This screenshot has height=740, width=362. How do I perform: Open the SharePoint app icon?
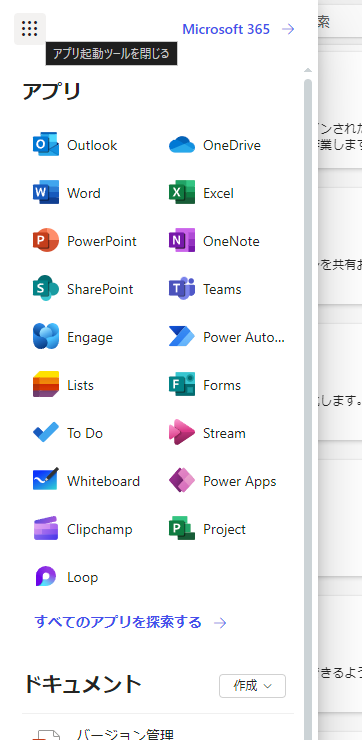(46, 288)
